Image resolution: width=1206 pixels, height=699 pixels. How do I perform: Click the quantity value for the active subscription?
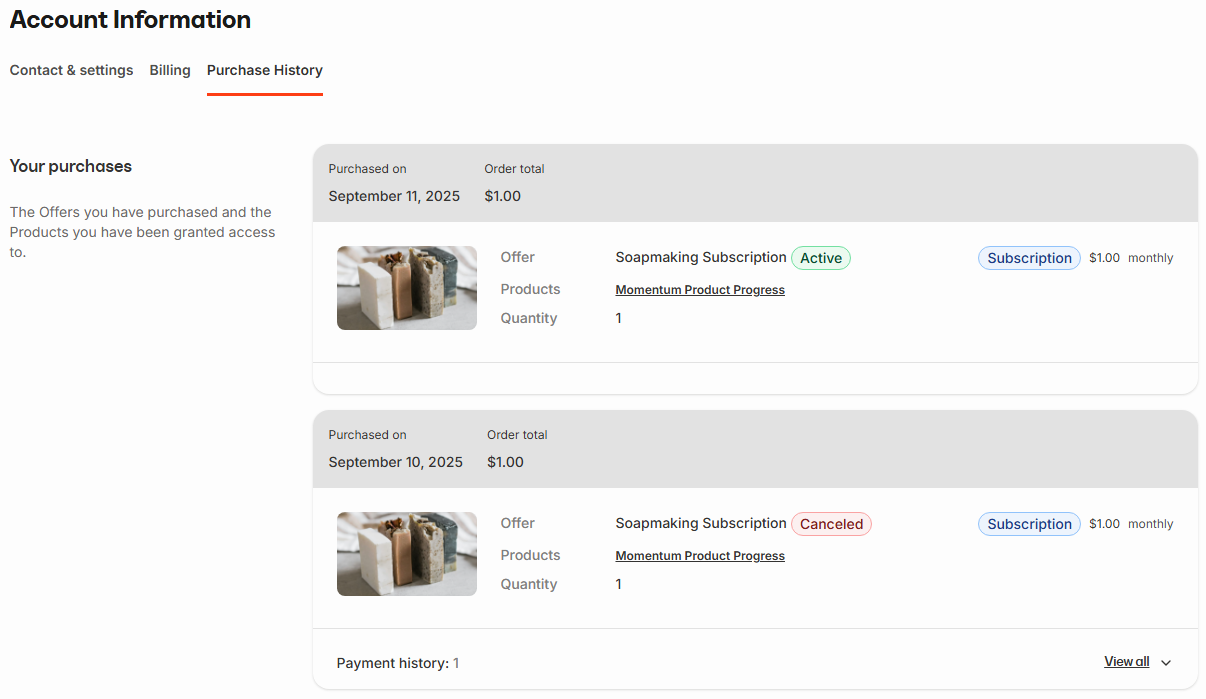618,317
